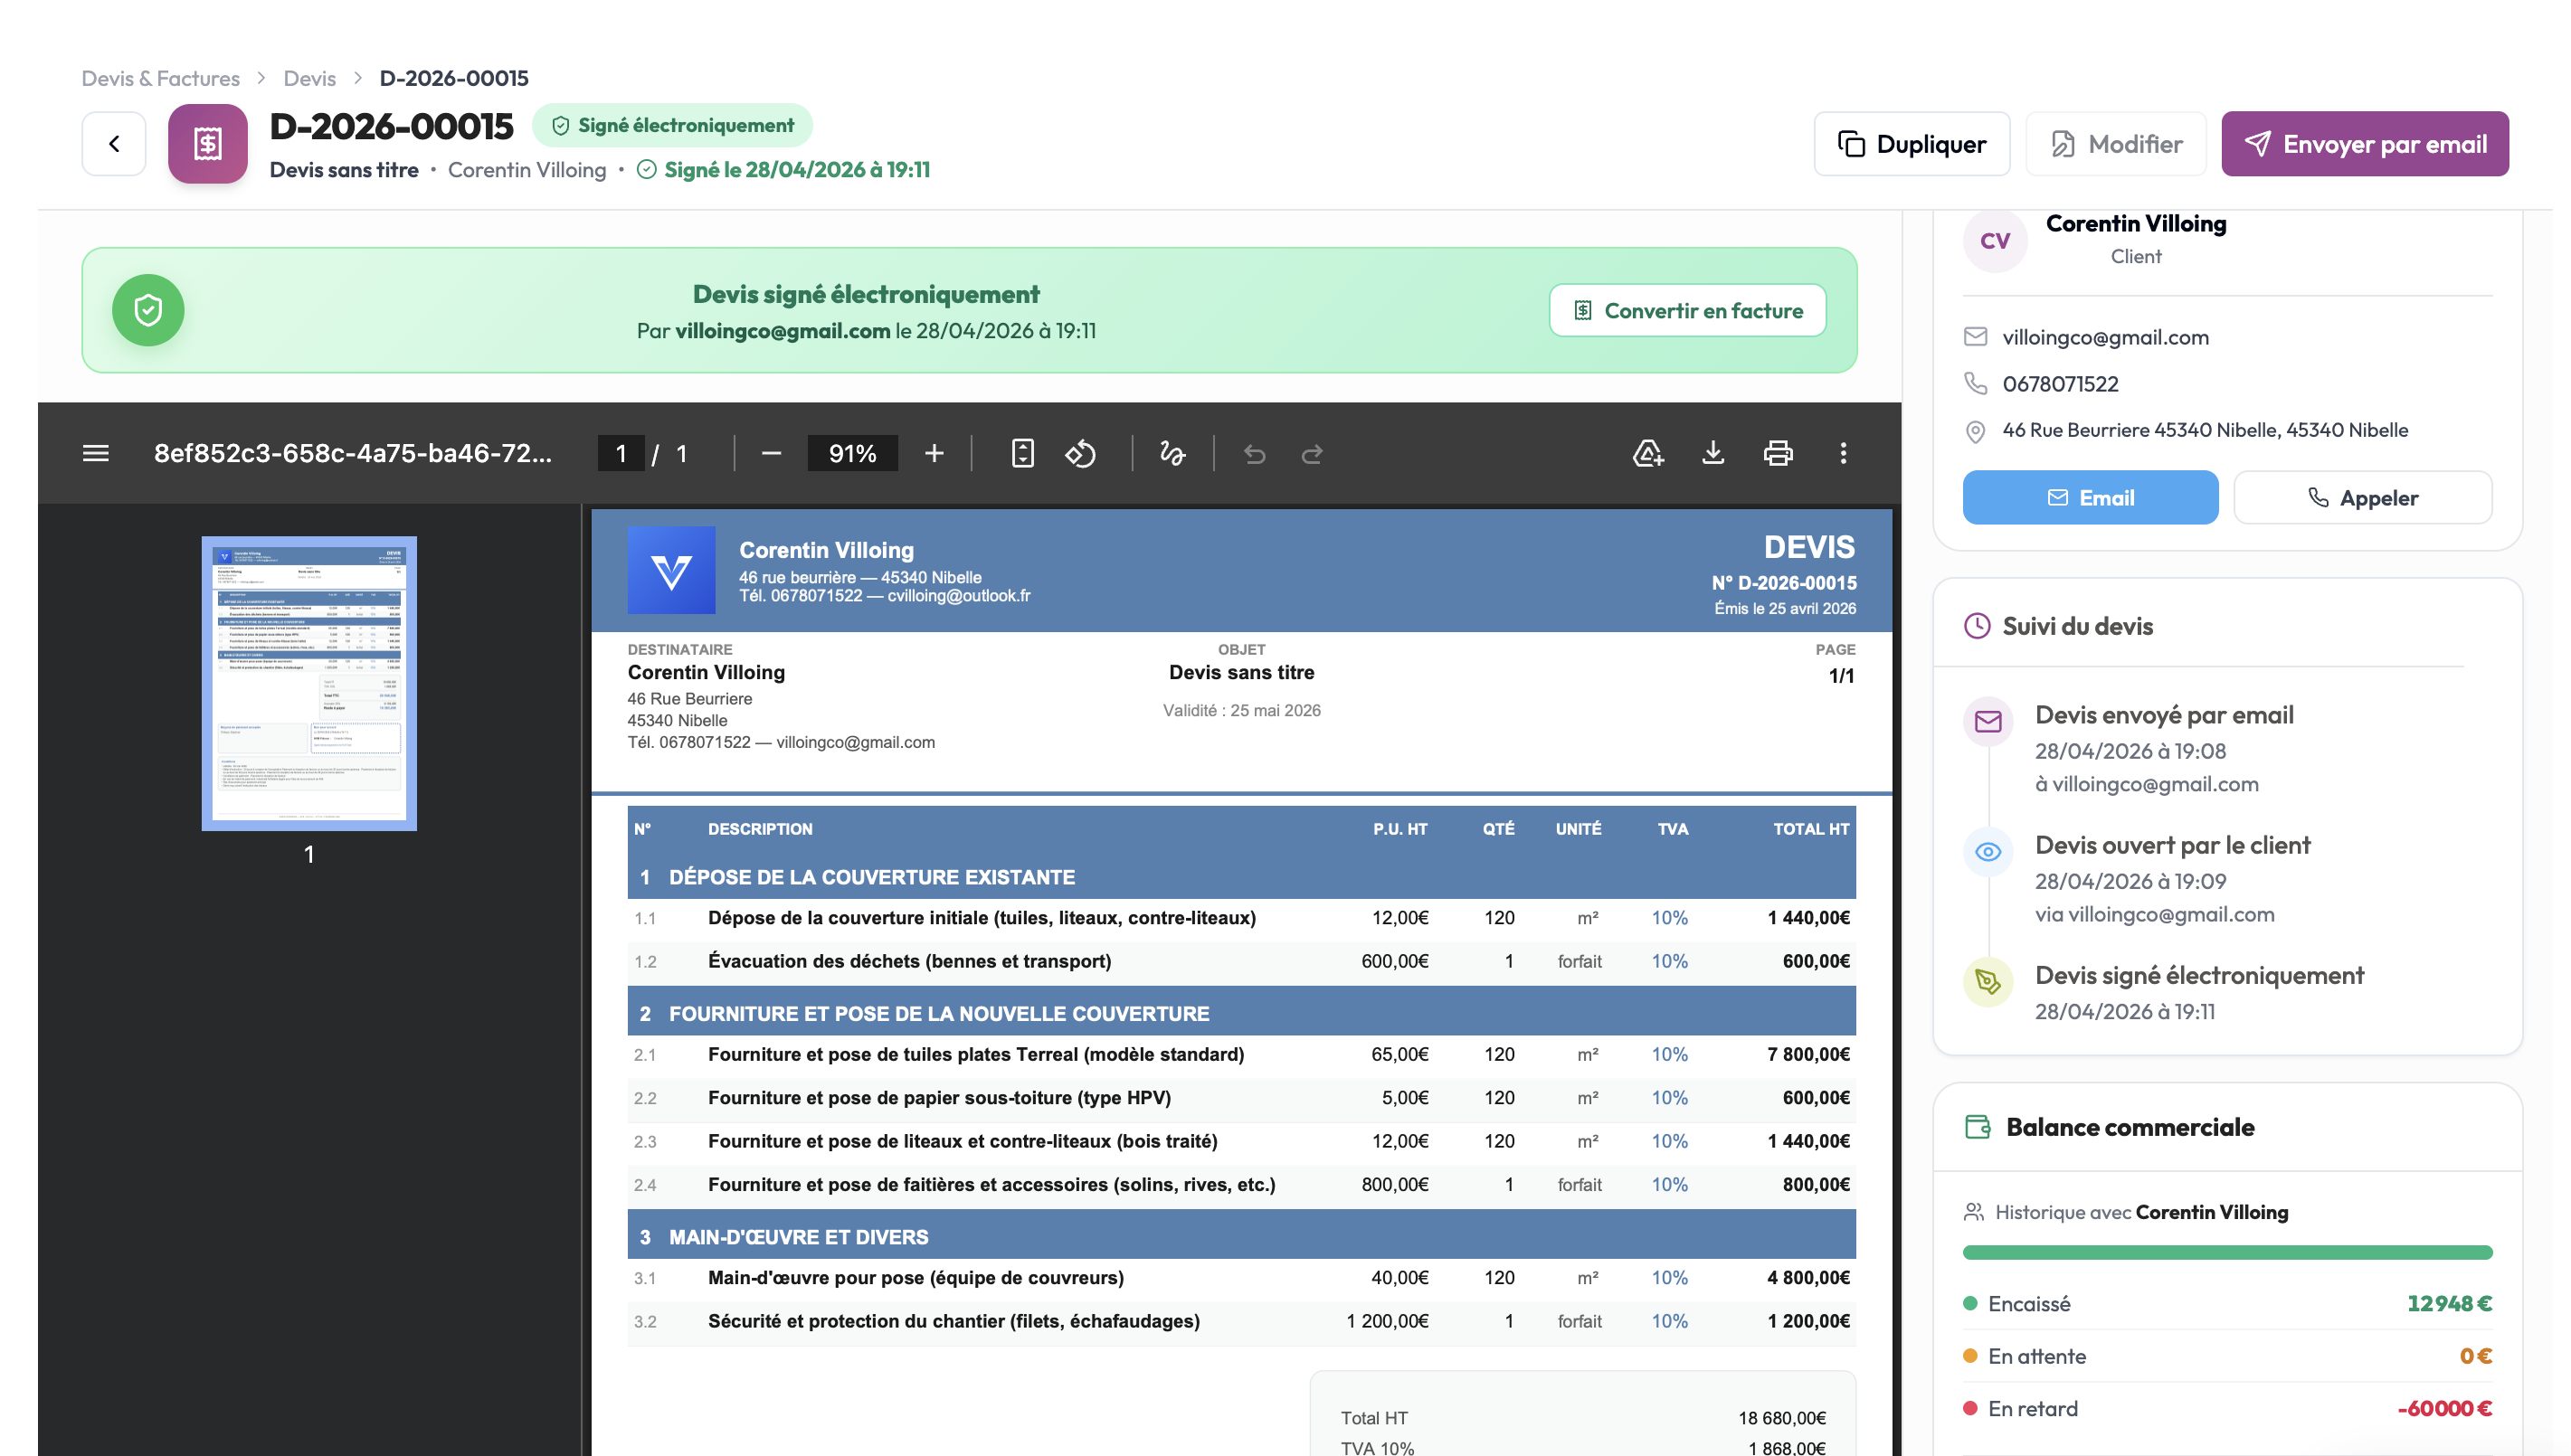Open the PDF viewer more actions menu

point(1843,454)
